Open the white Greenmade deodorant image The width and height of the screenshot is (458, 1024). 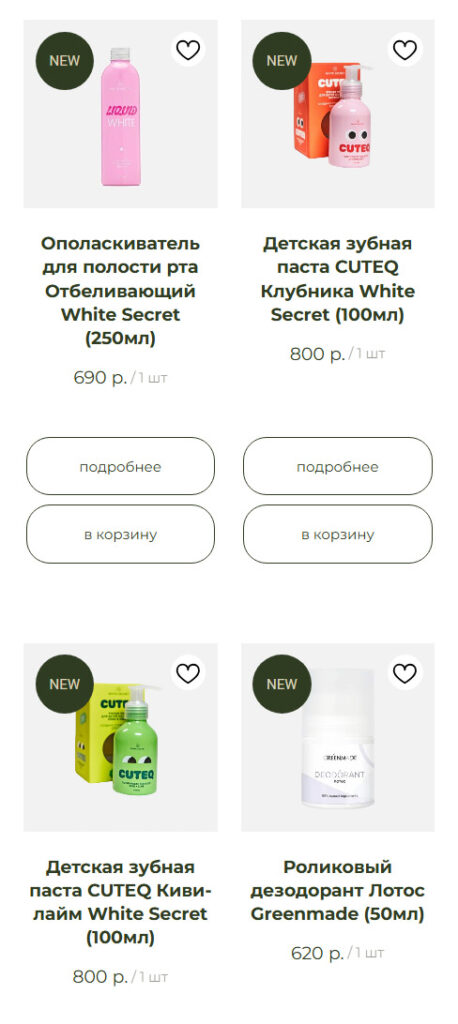pos(338,737)
